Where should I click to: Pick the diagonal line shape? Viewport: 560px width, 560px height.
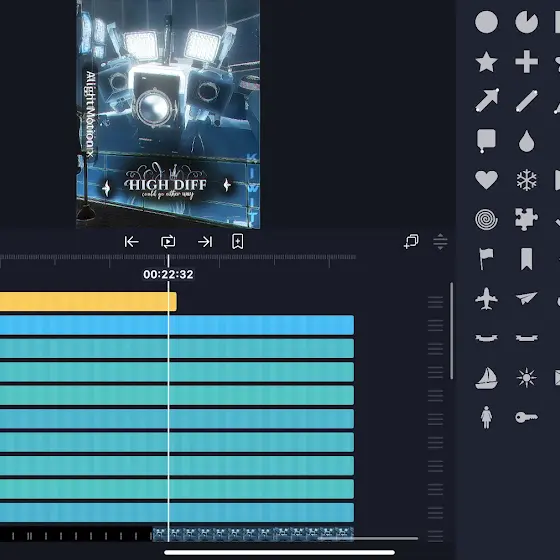point(526,101)
